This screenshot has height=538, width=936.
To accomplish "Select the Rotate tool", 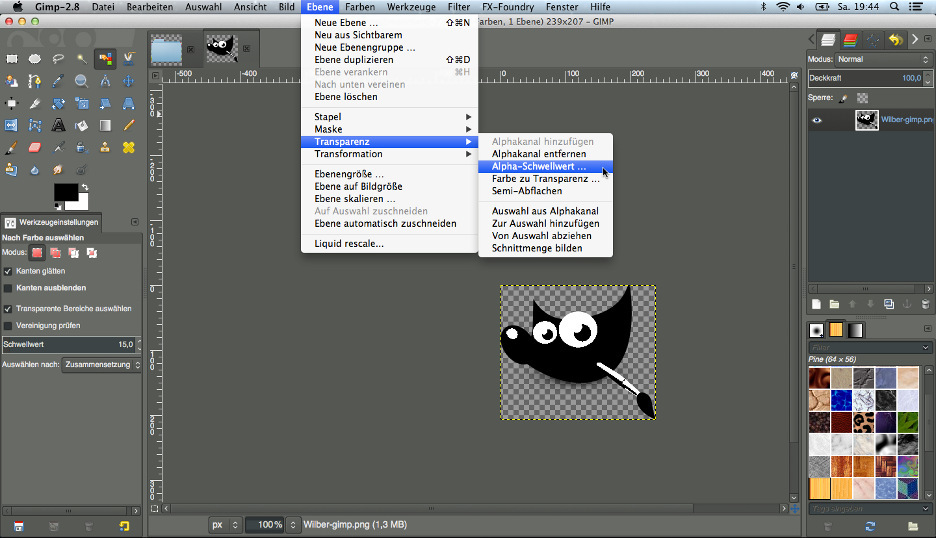I will pos(58,103).
